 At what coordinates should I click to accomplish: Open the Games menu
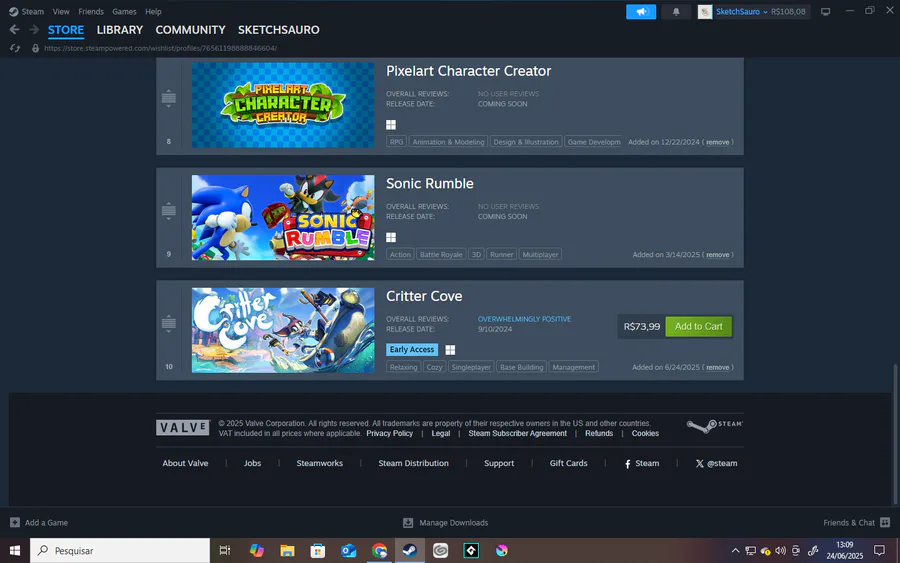pyautogui.click(x=124, y=11)
